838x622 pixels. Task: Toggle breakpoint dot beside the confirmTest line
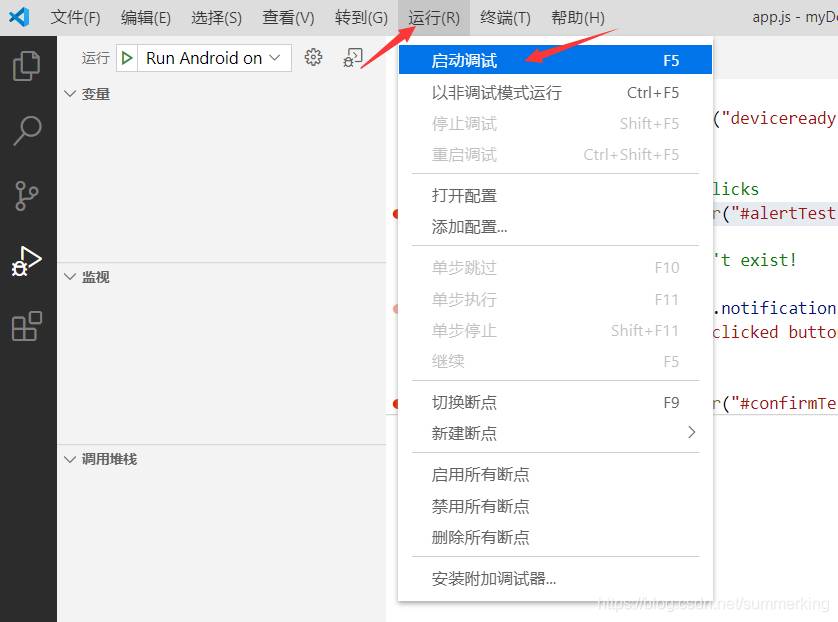(x=396, y=403)
